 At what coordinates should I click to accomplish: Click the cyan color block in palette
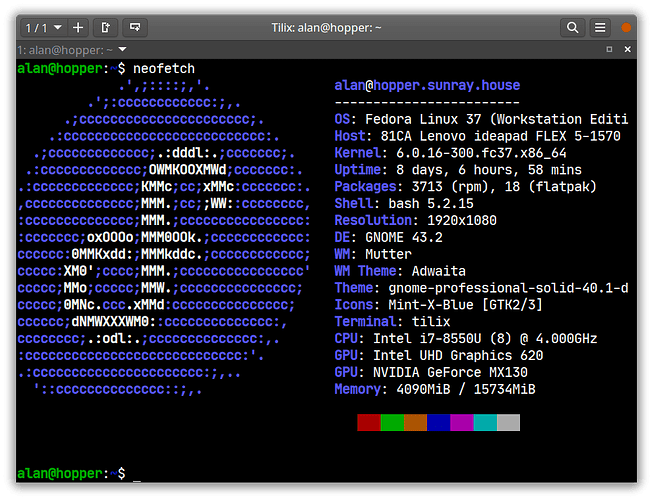tap(485, 422)
